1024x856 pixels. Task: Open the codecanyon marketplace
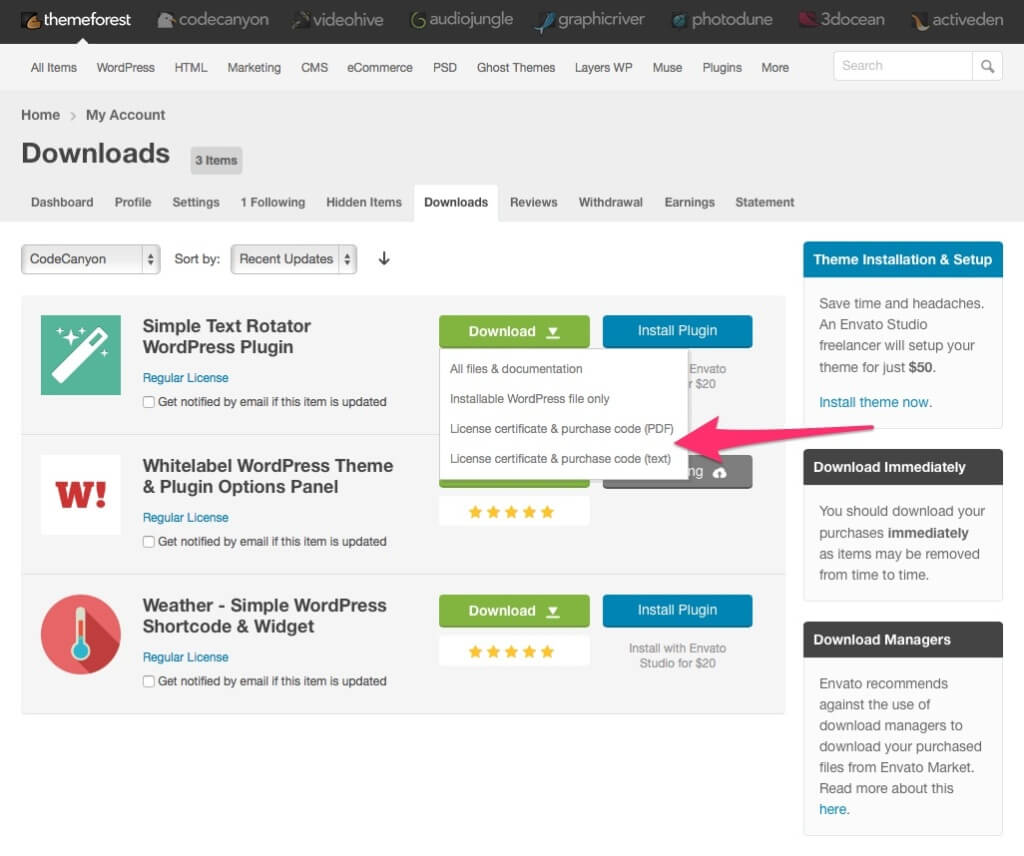click(x=212, y=19)
